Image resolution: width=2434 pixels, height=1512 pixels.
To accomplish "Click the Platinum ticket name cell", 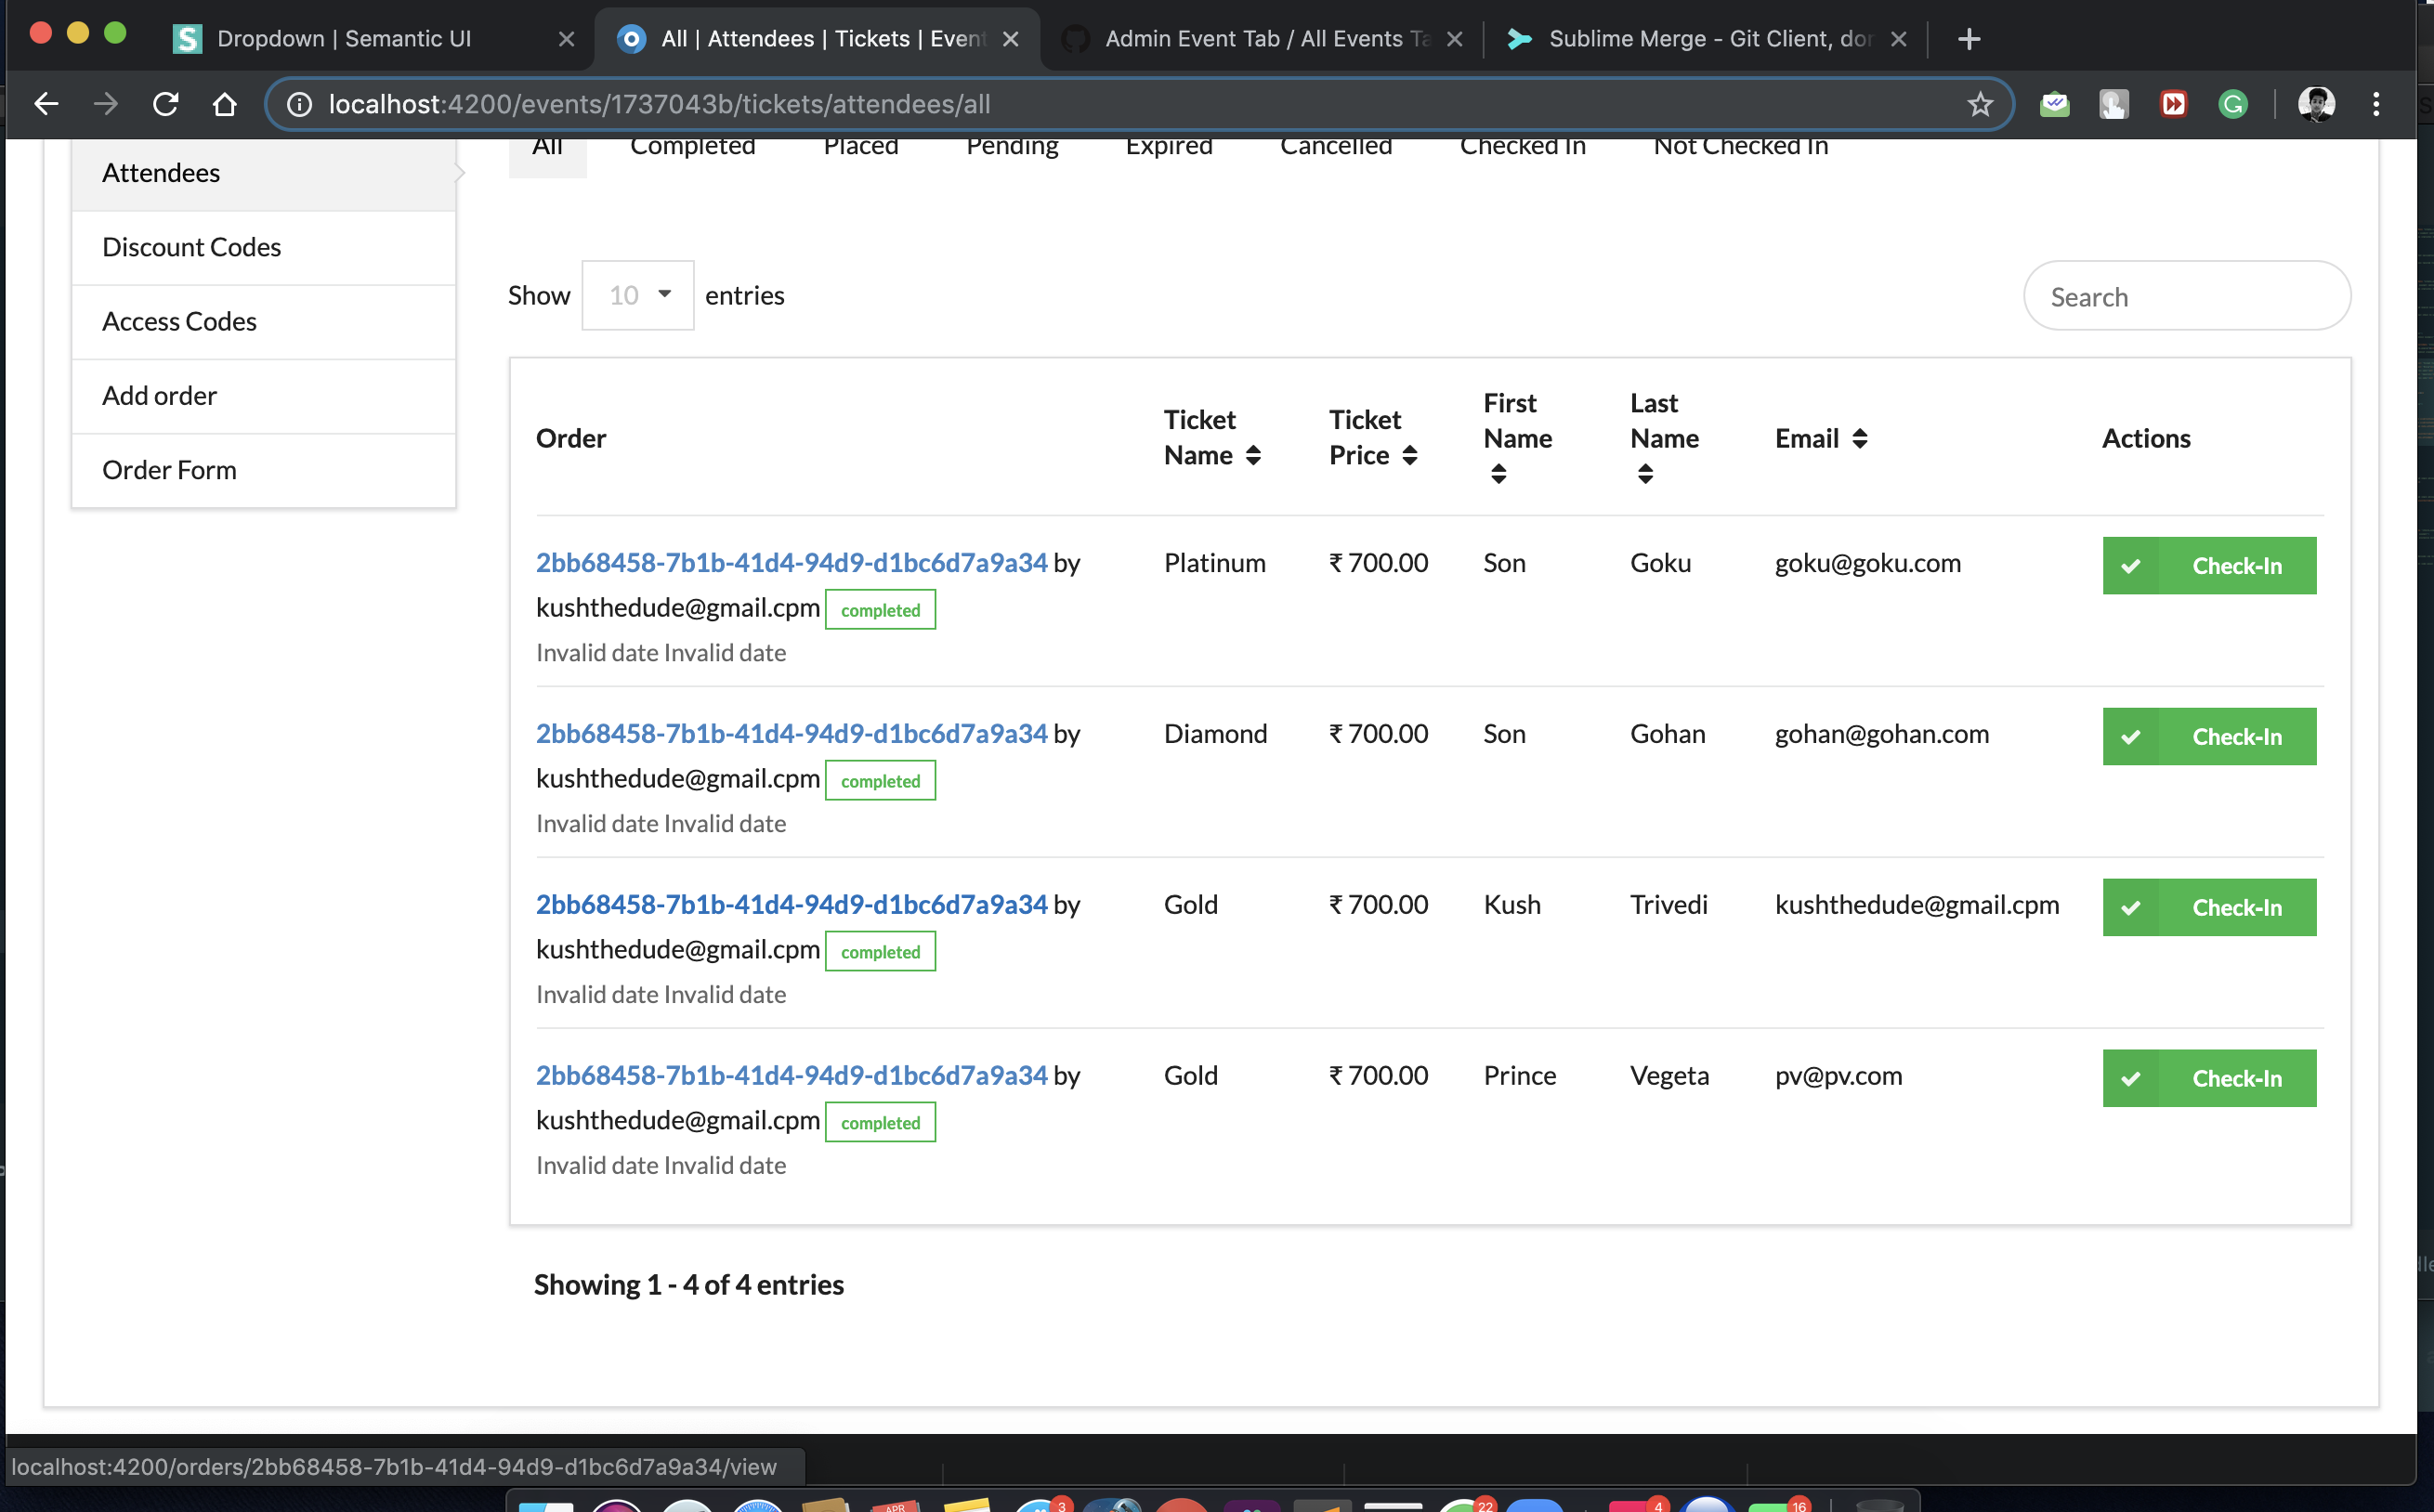I will (1214, 562).
